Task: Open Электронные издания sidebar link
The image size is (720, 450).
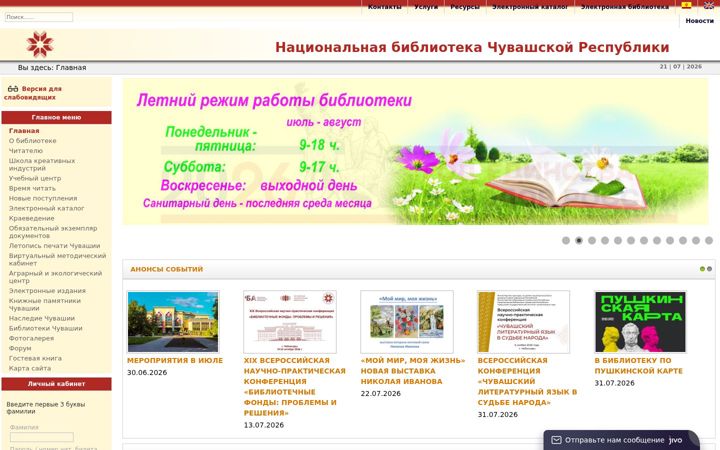Action: point(47,291)
